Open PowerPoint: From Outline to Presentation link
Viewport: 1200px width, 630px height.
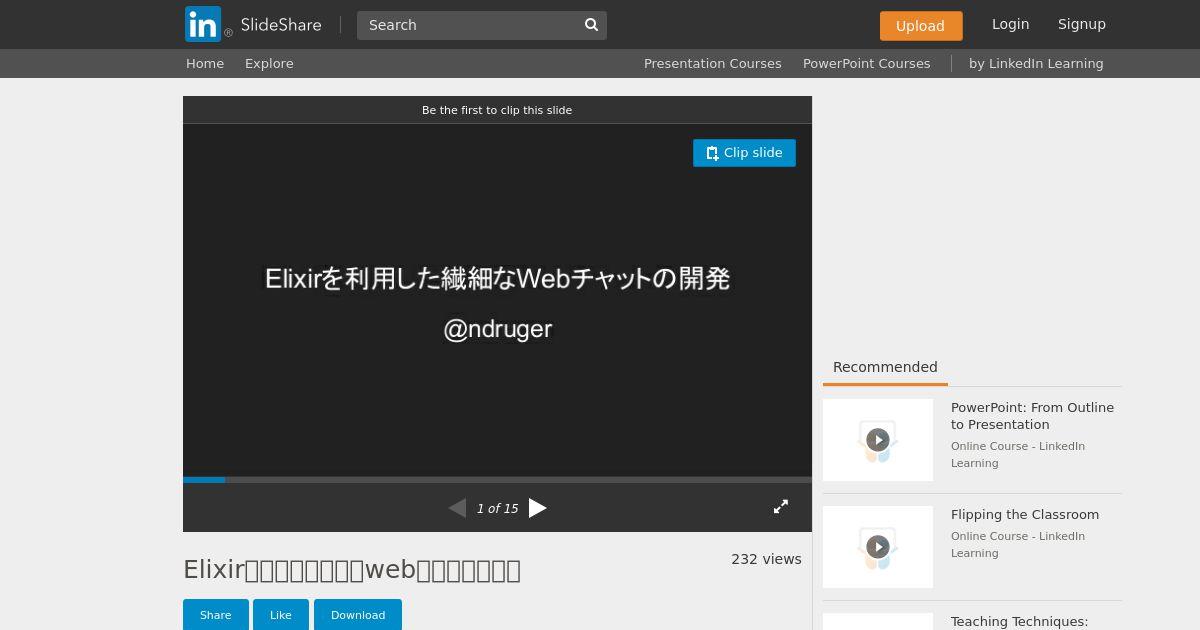(x=1032, y=416)
